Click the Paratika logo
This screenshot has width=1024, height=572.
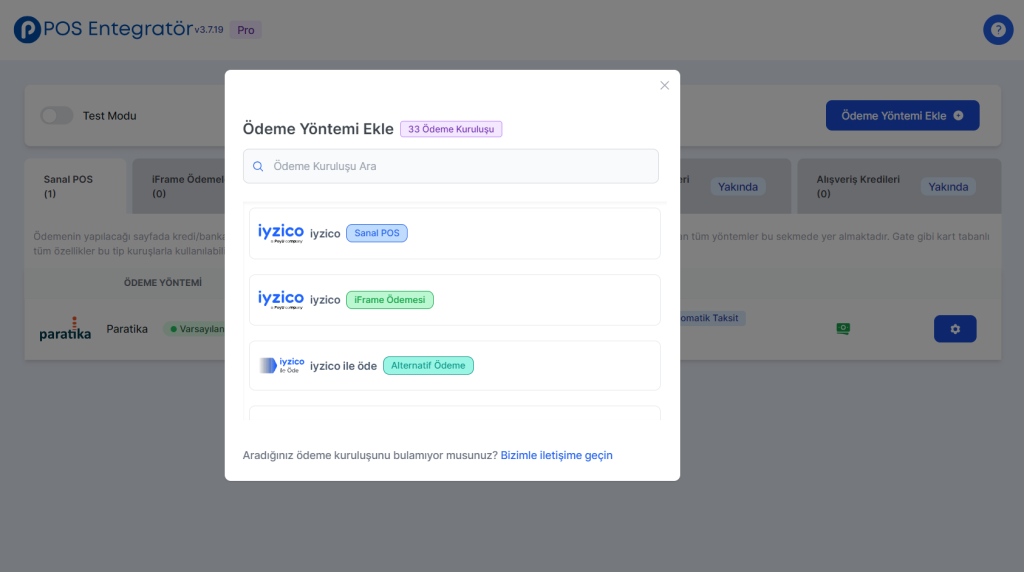tap(65, 331)
